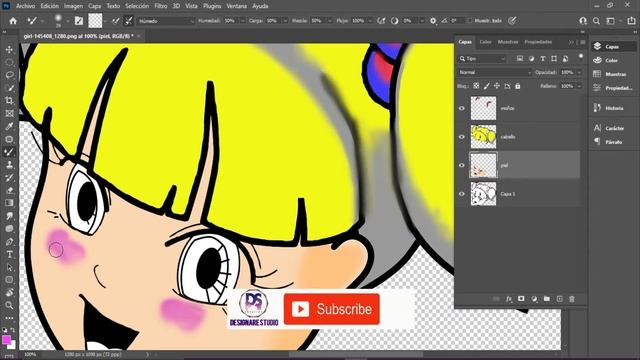Open the Carácter panel icon
640x360 pixels.
(x=597, y=128)
